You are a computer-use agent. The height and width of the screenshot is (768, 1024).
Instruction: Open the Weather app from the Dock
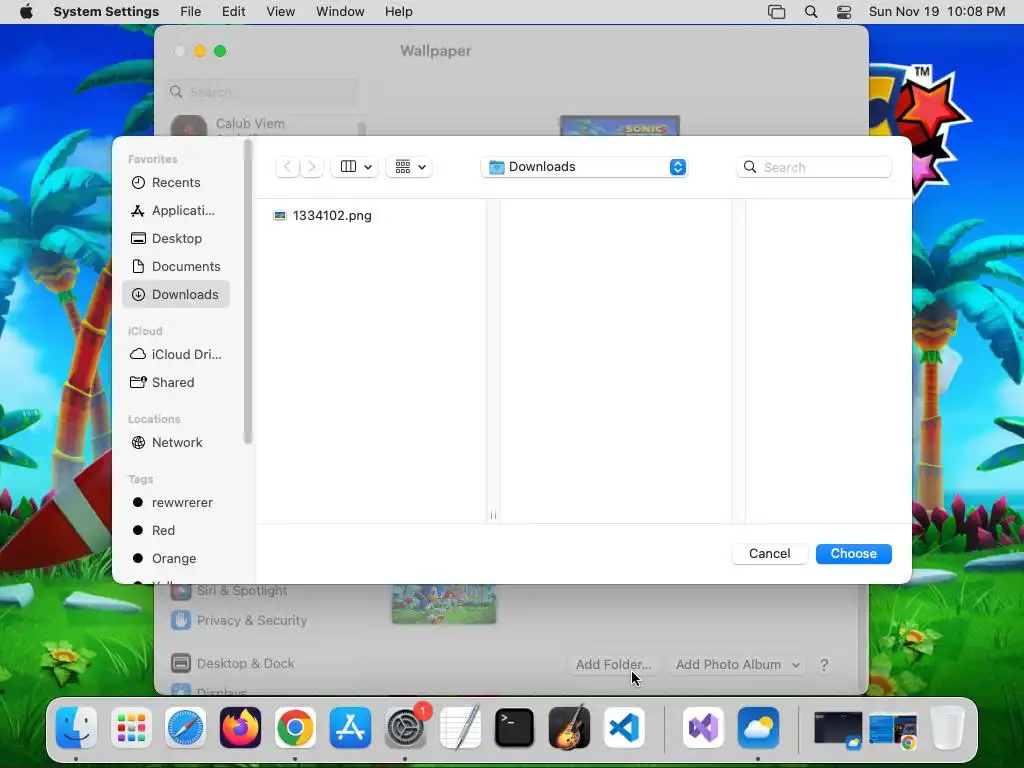click(x=758, y=727)
